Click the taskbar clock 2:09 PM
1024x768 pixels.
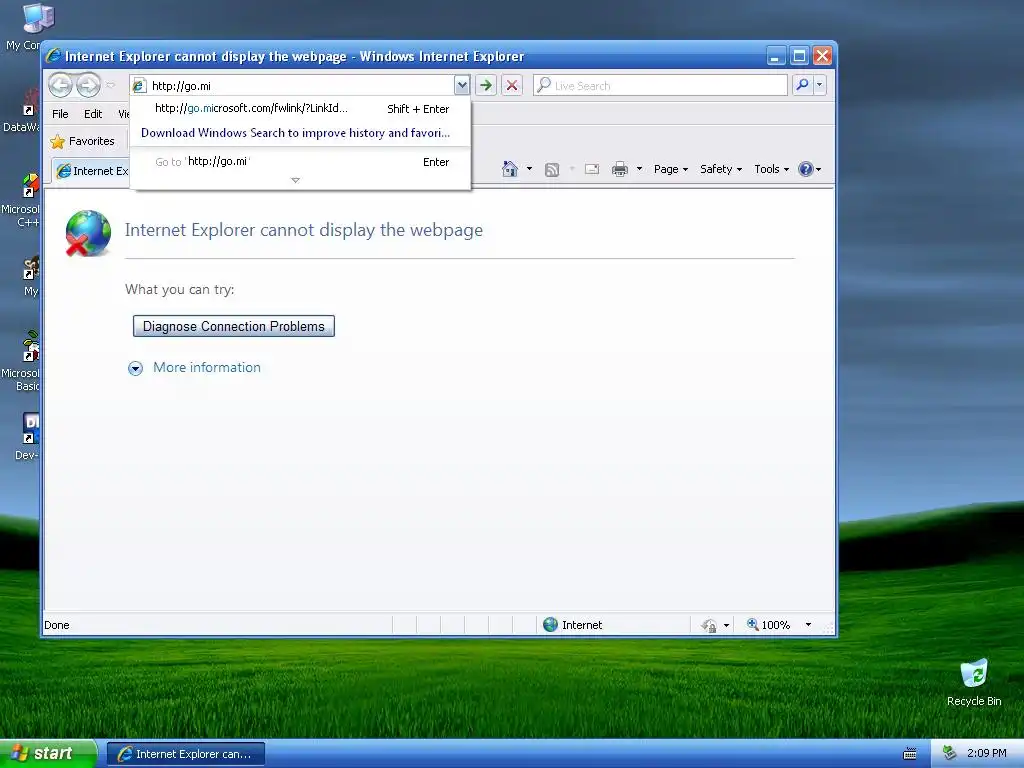click(986, 754)
